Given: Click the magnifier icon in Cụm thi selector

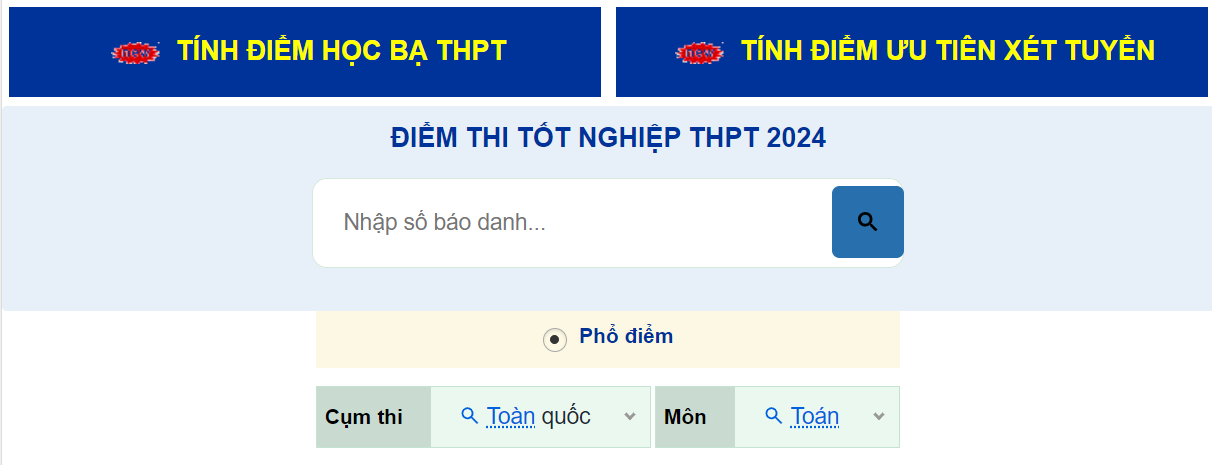Looking at the screenshot, I should coord(470,416).
